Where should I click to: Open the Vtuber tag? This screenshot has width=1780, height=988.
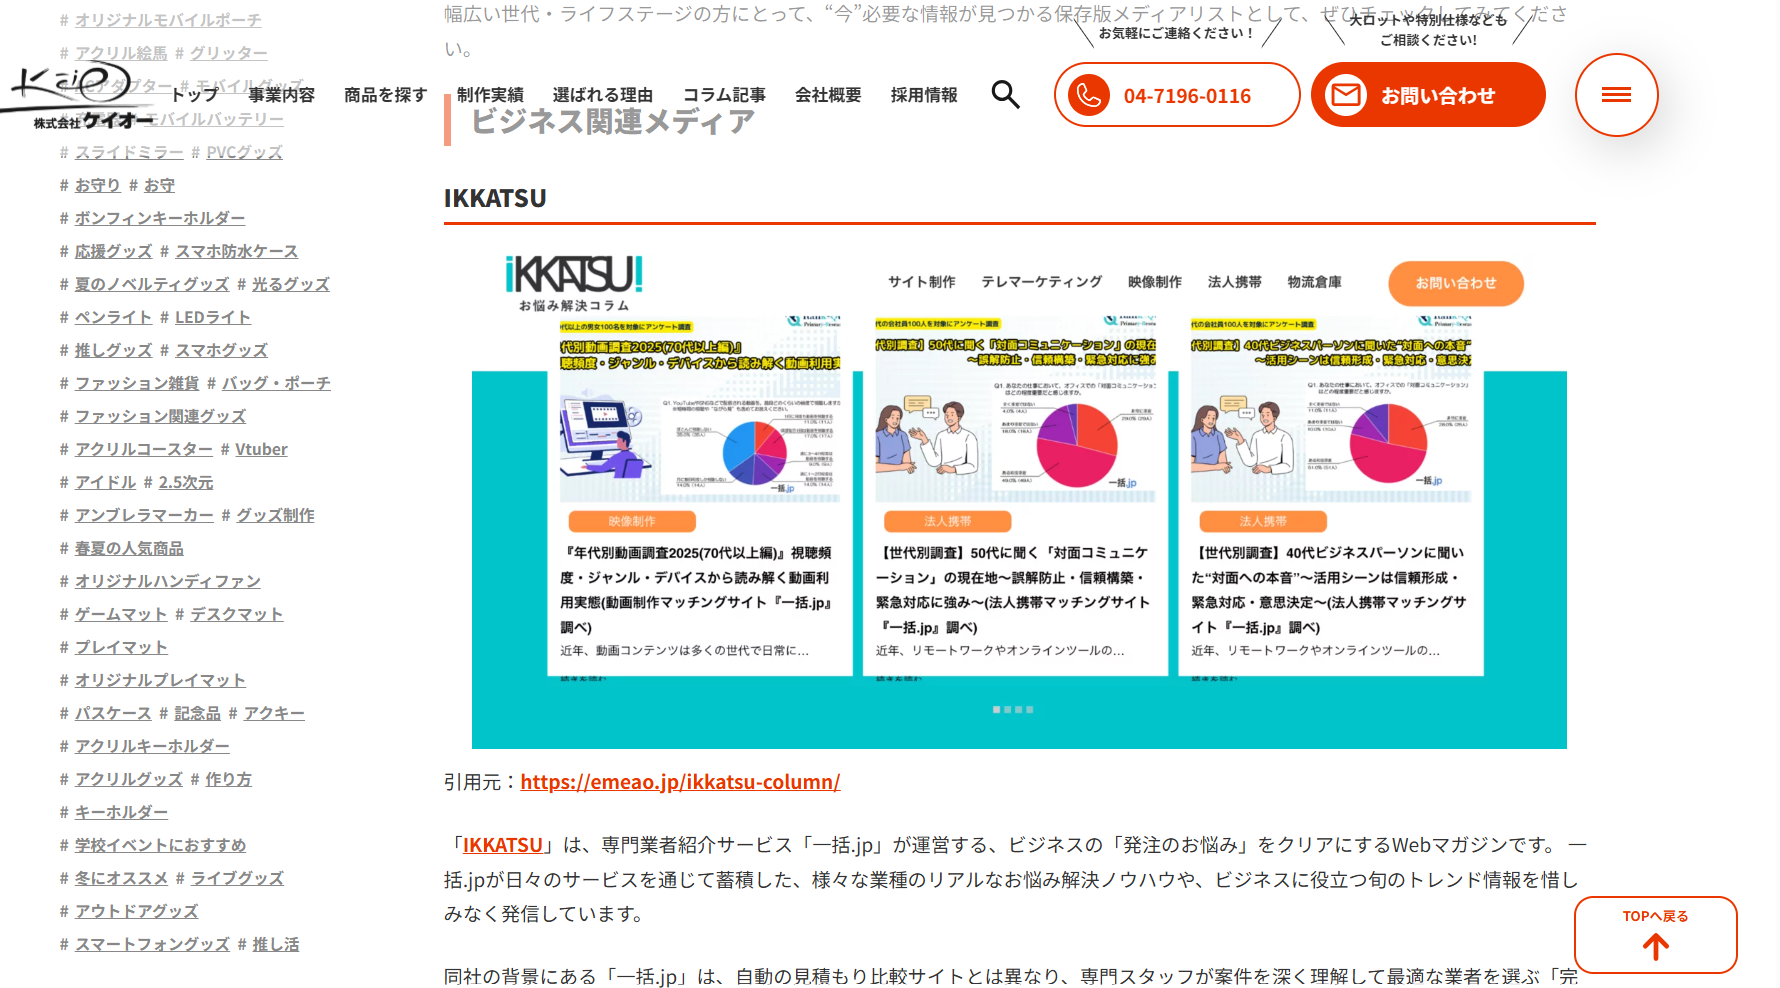pos(261,449)
